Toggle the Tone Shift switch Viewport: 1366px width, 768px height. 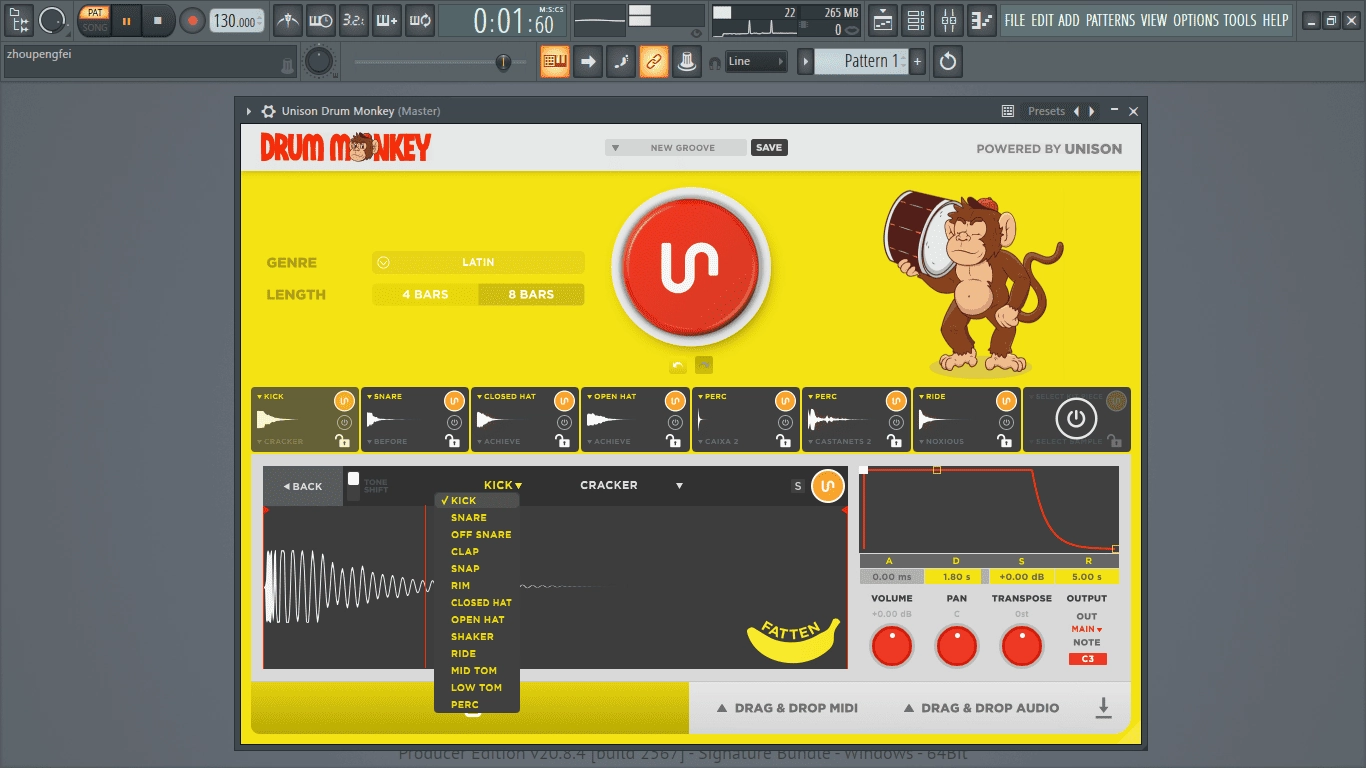353,486
